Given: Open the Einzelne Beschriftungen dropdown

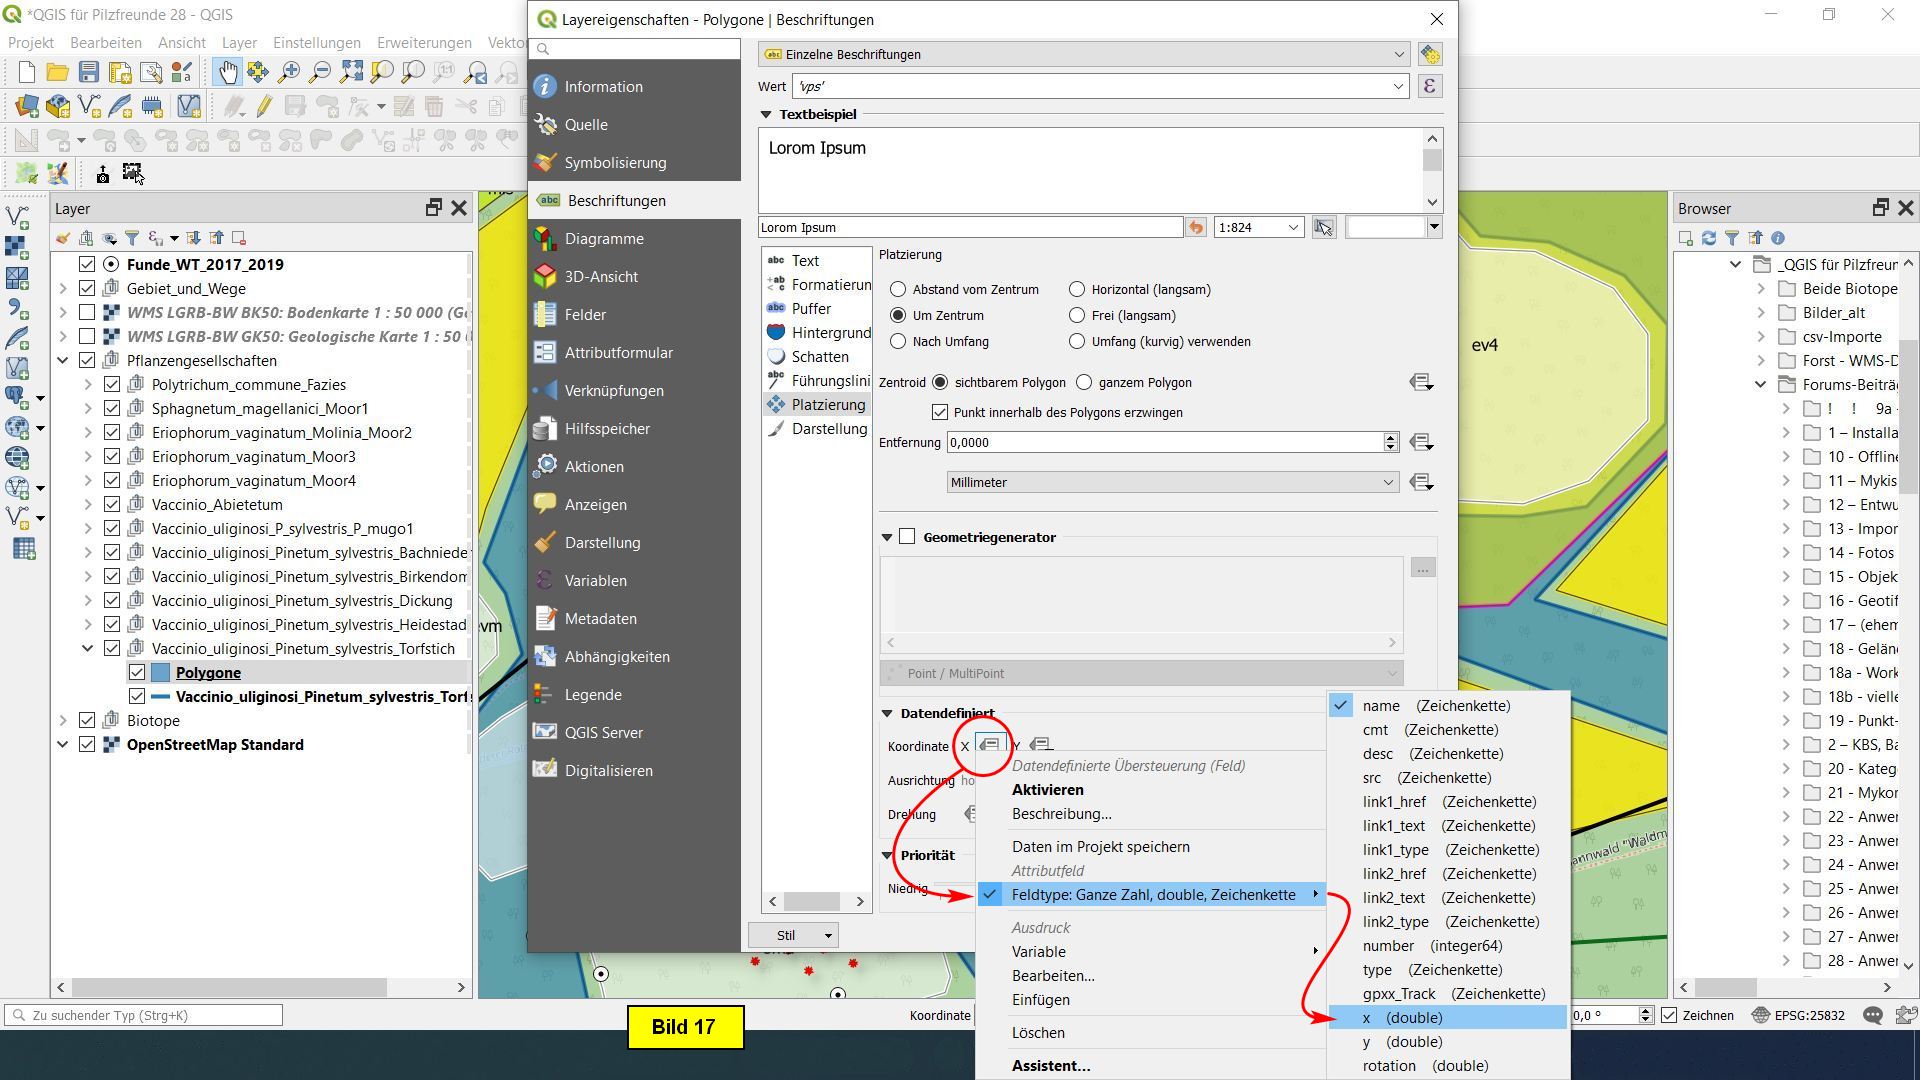Looking at the screenshot, I should point(1085,54).
